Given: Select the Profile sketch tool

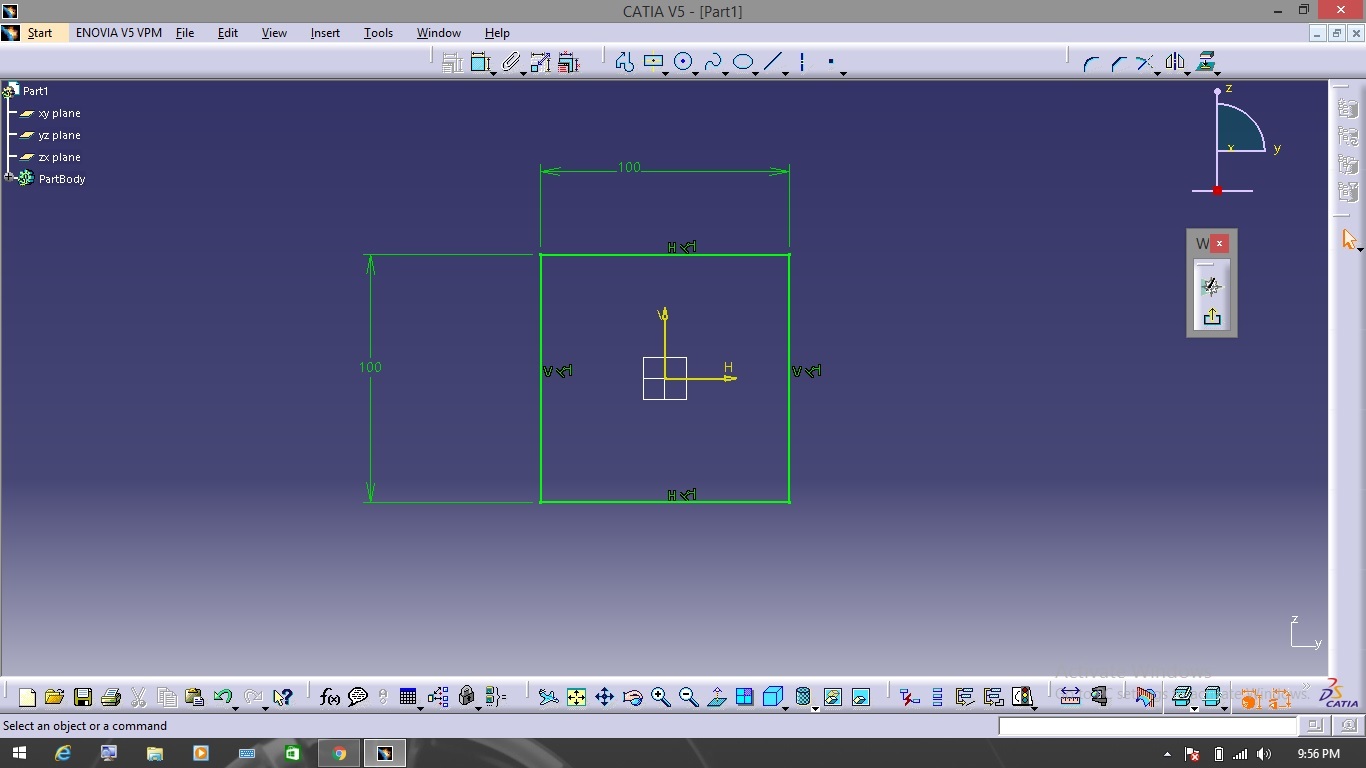Looking at the screenshot, I should click(625, 62).
